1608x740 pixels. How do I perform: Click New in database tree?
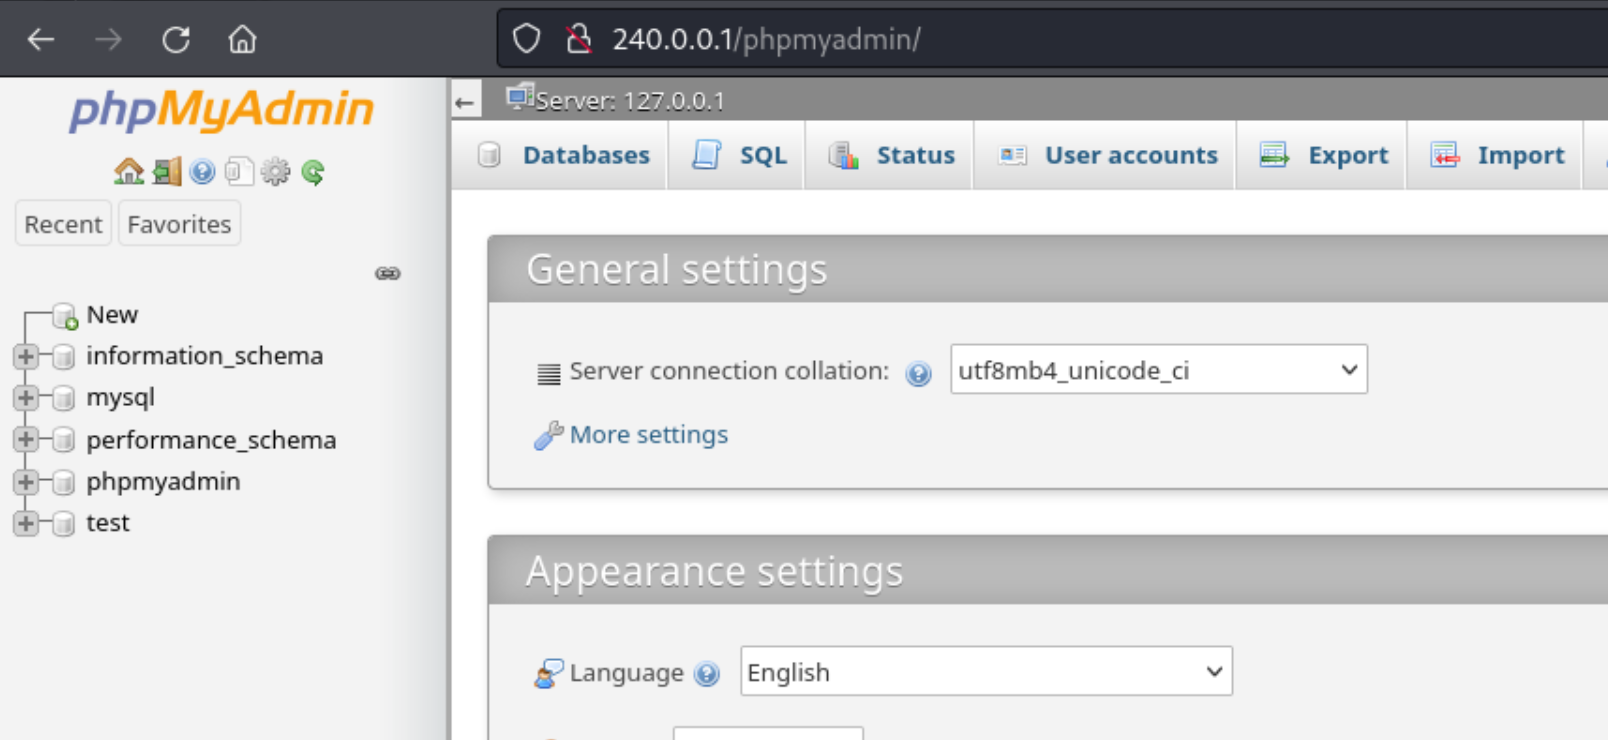tap(112, 315)
